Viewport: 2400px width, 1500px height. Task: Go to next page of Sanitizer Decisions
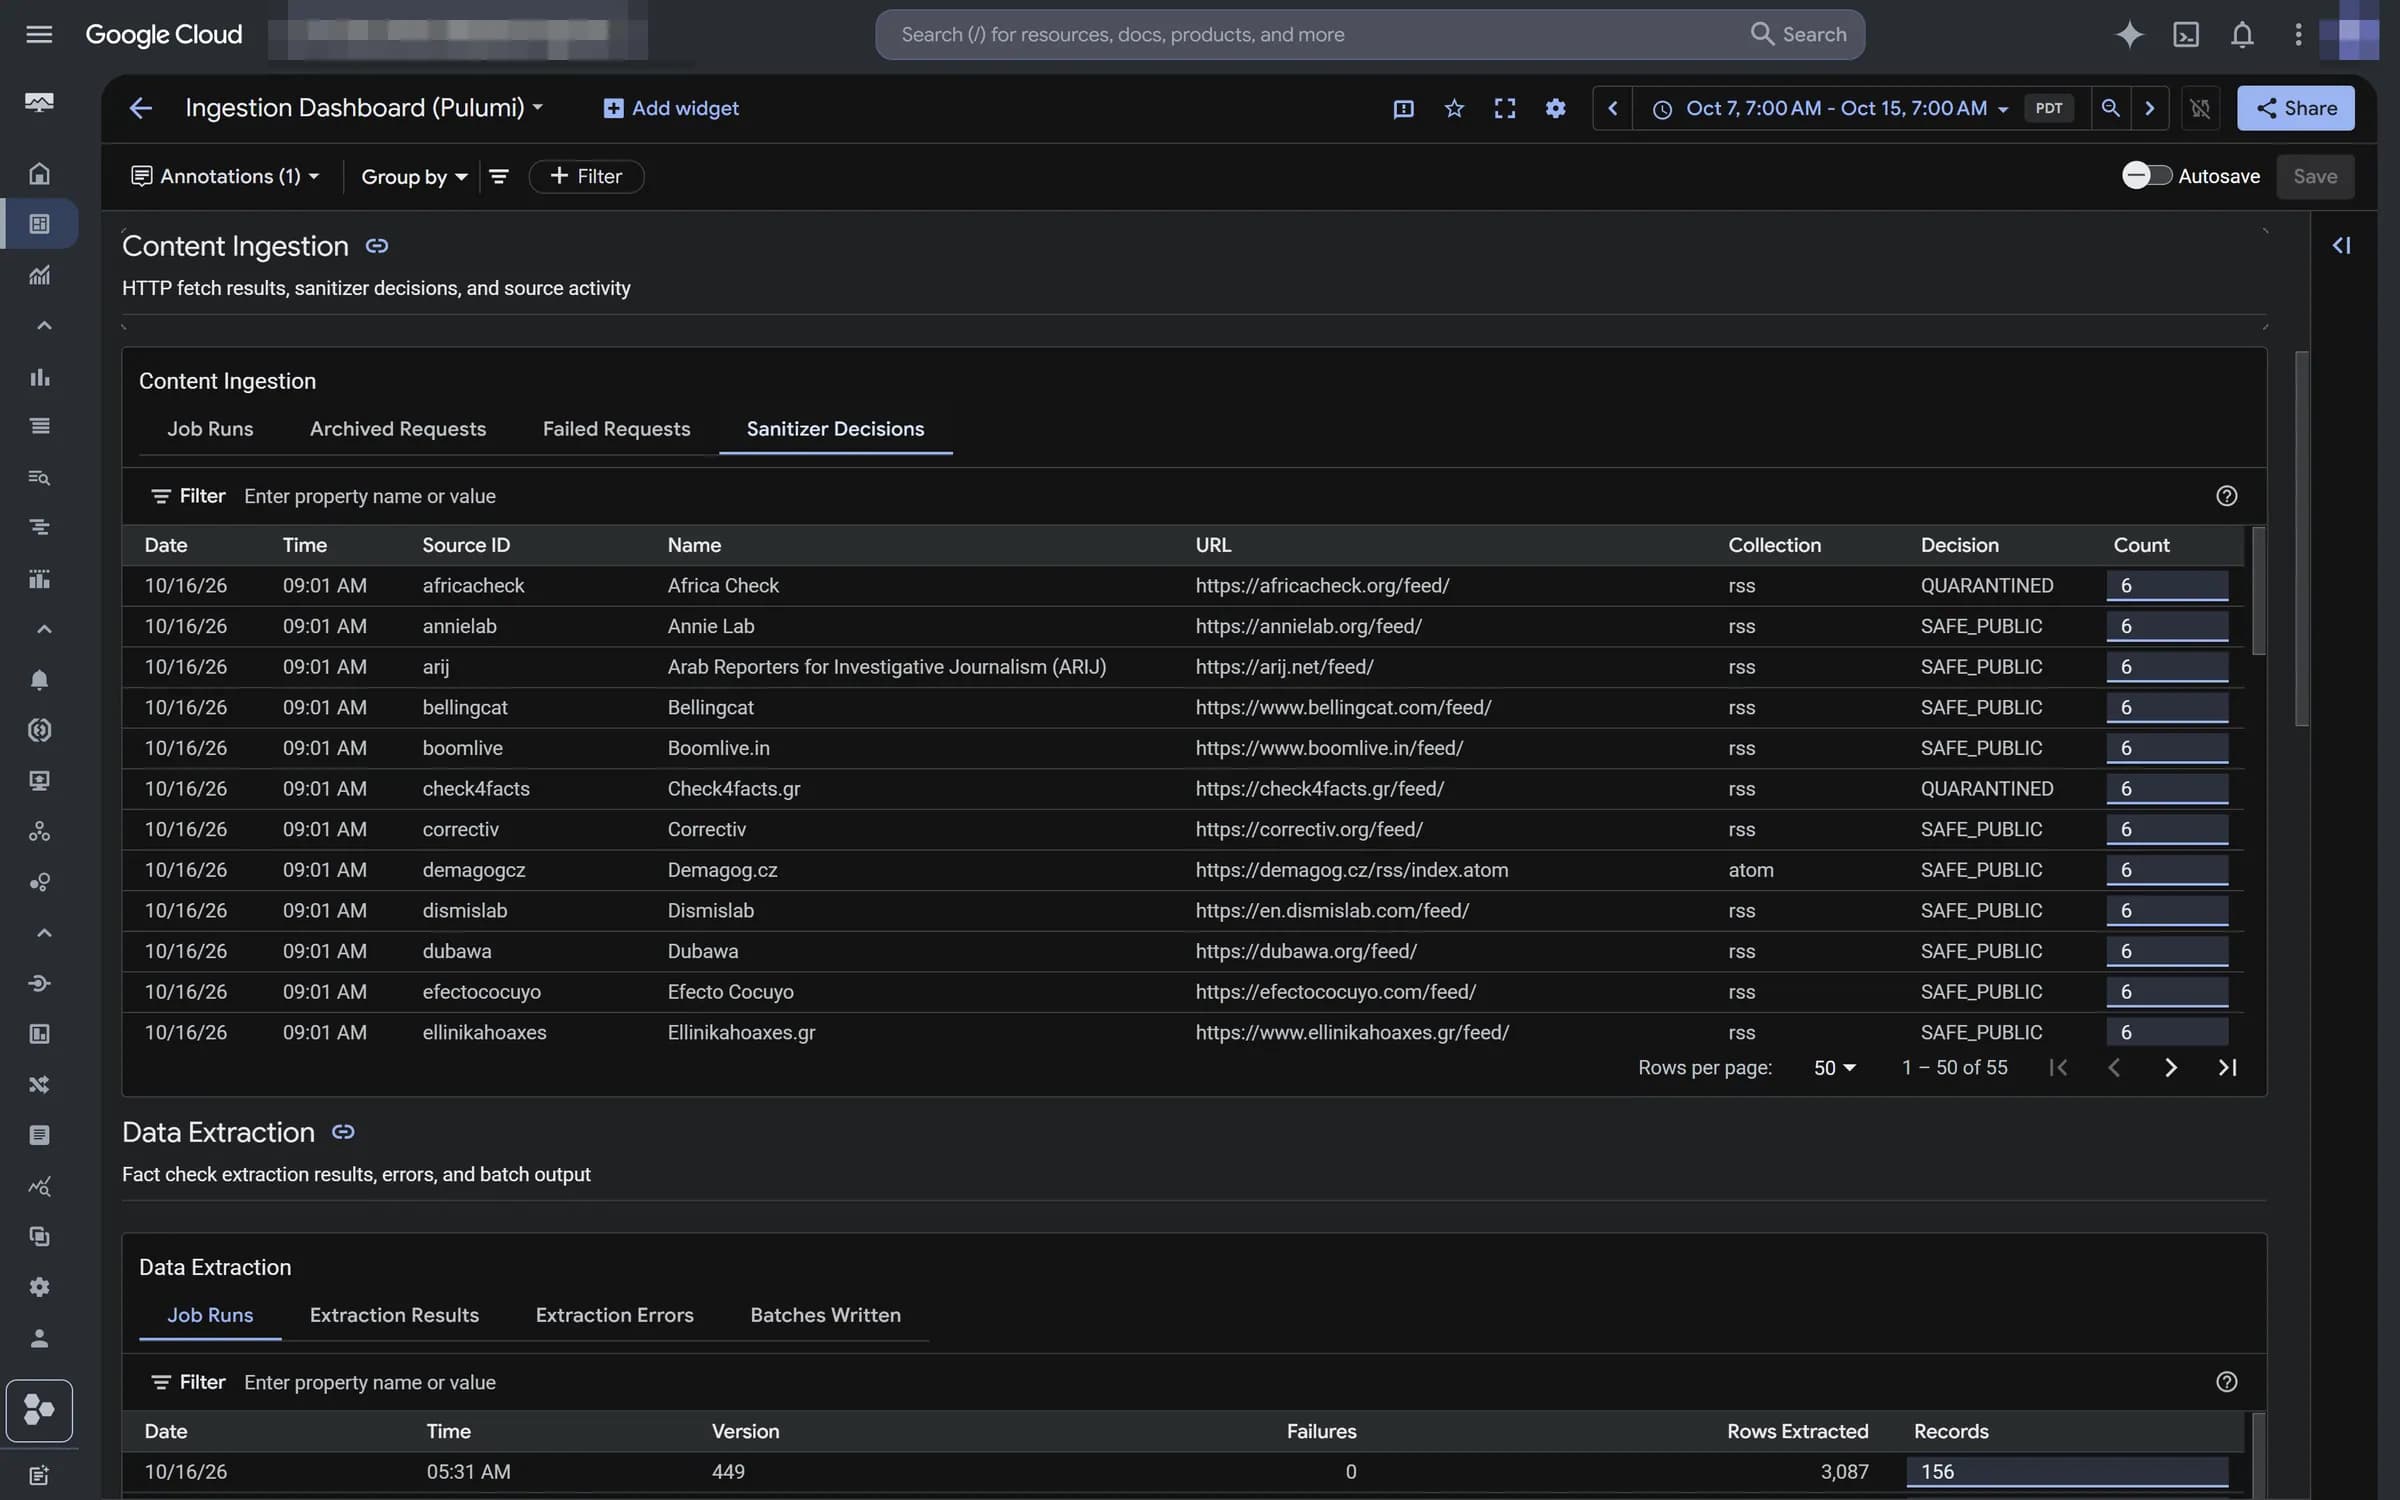2170,1067
